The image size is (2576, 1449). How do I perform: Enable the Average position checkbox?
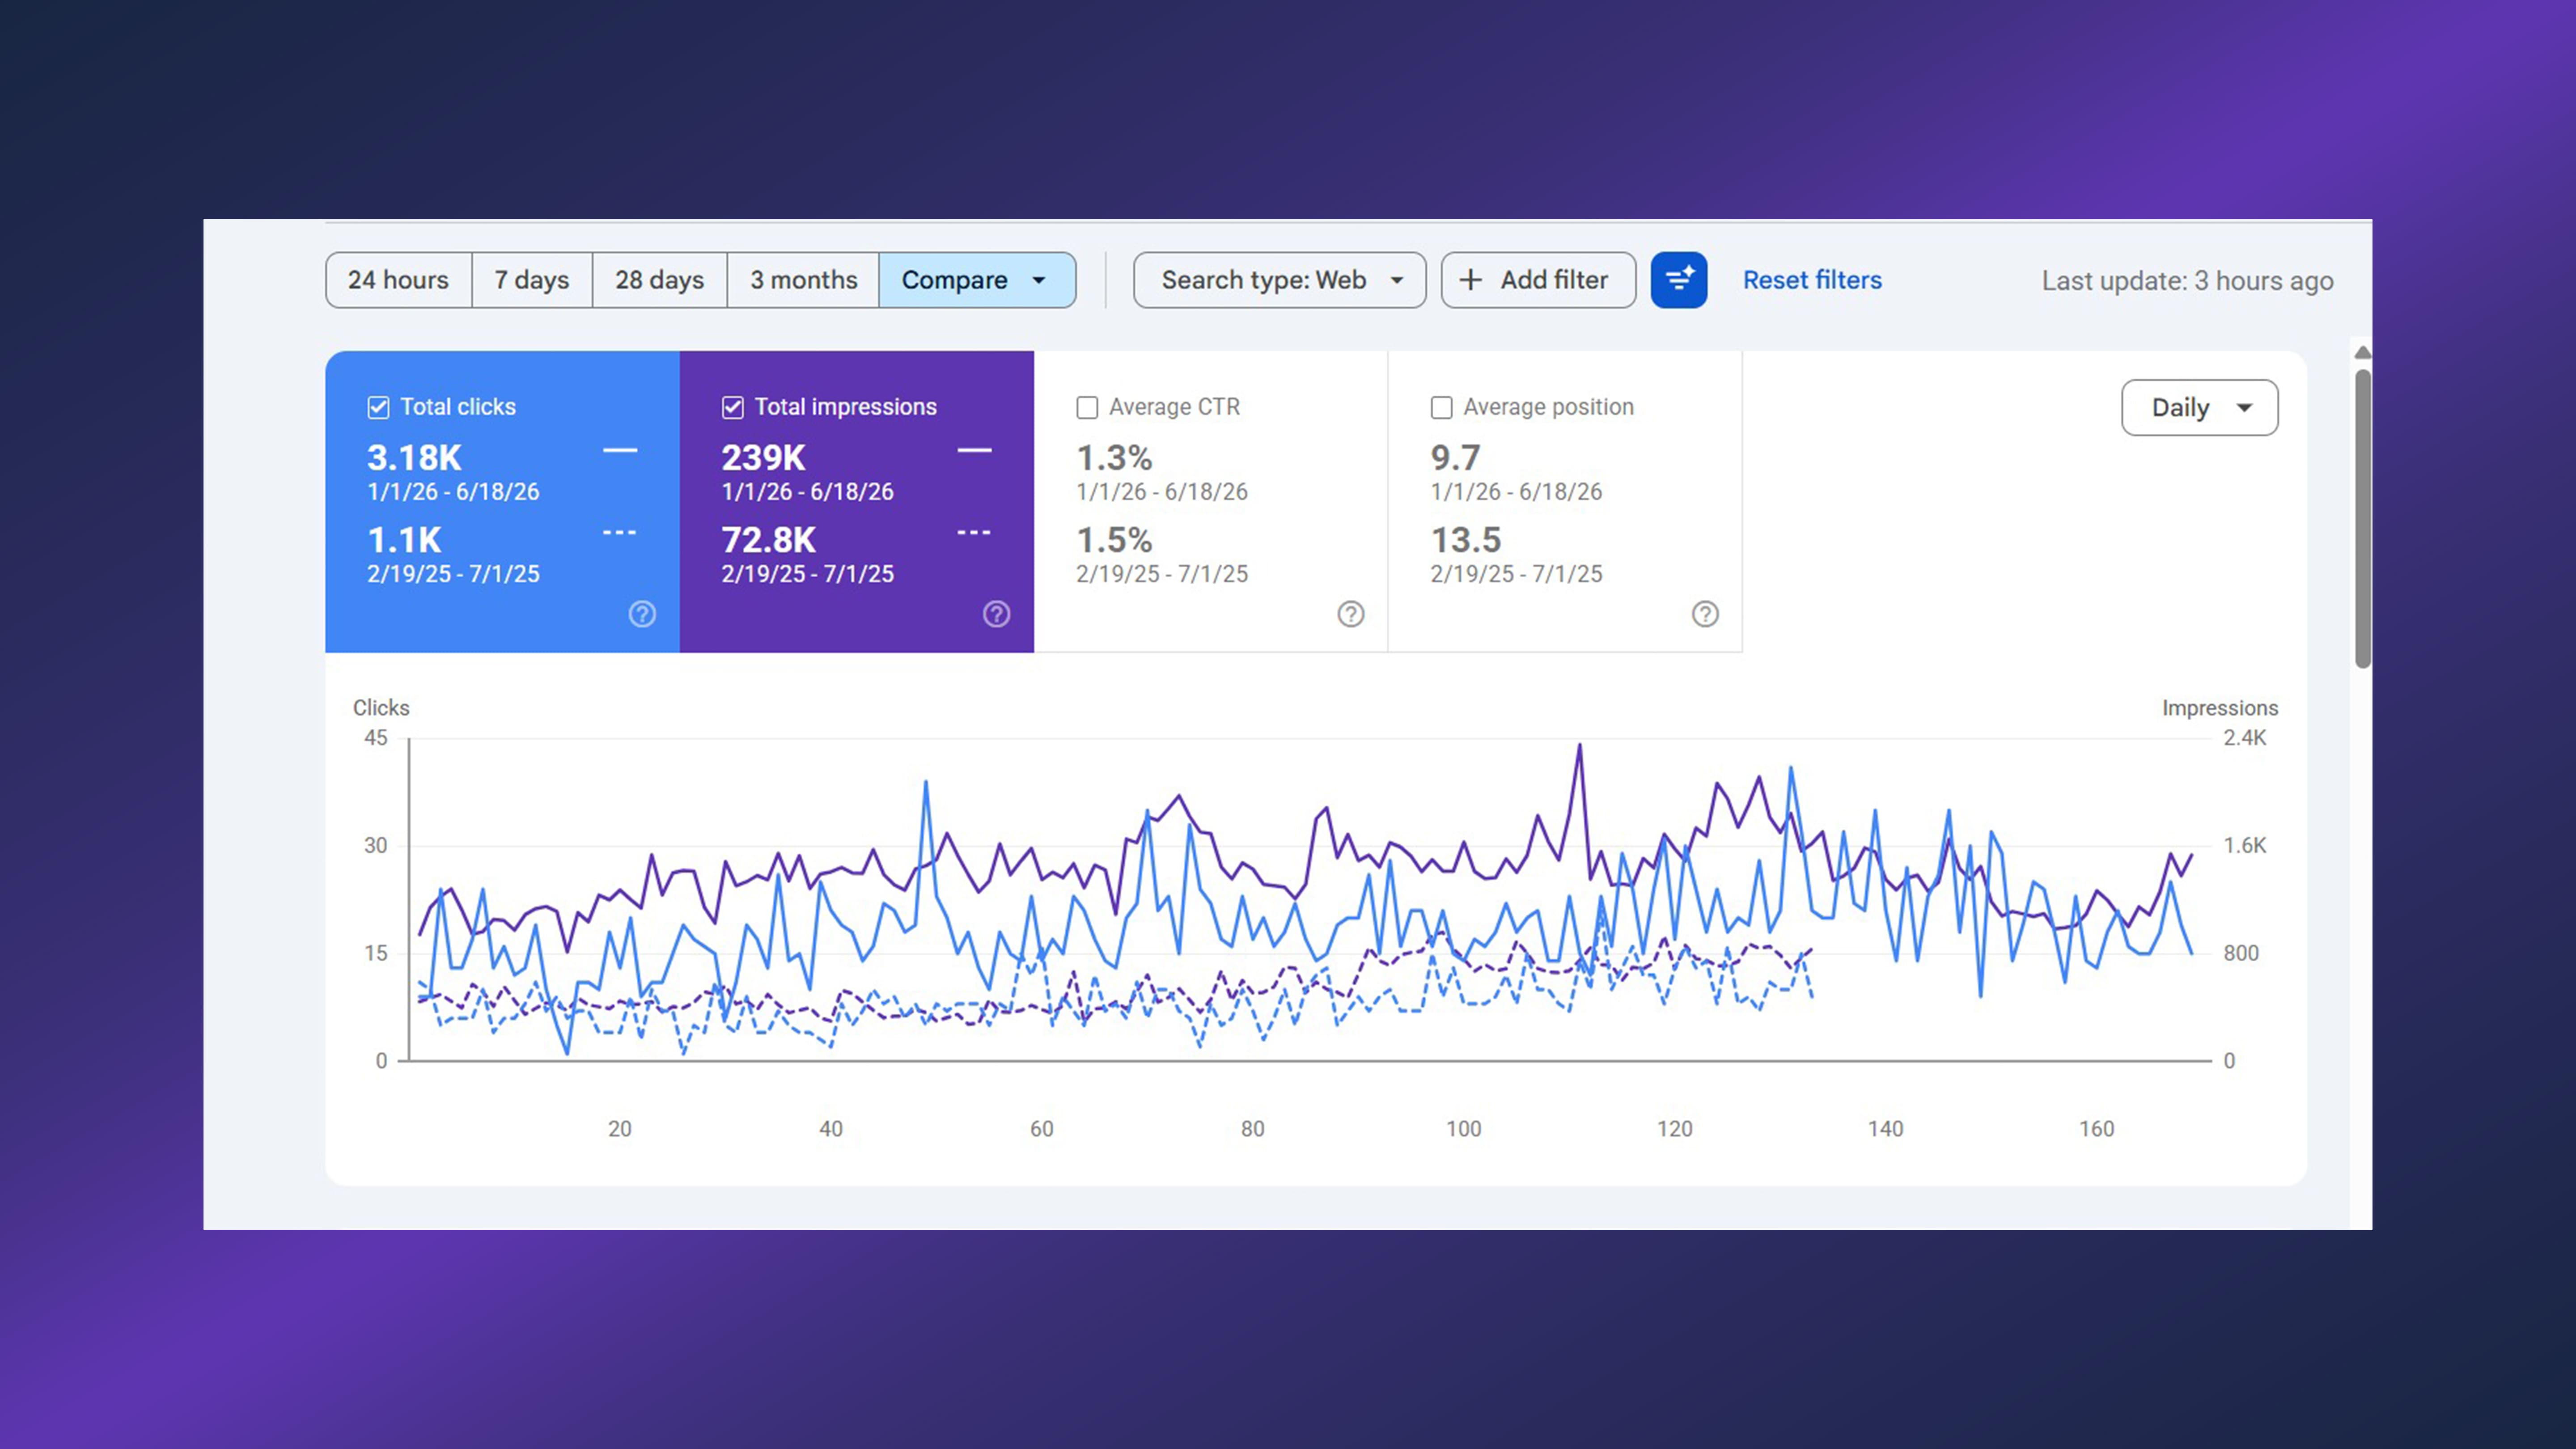1441,407
